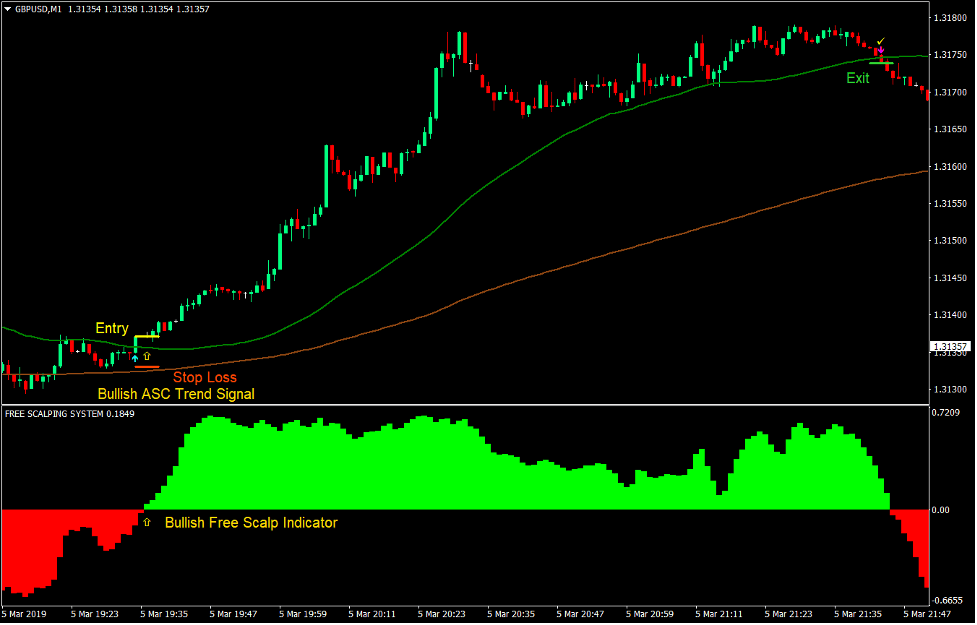Click the white up-arrow in the scalp indicator pane
The height and width of the screenshot is (625, 977).
point(146,521)
